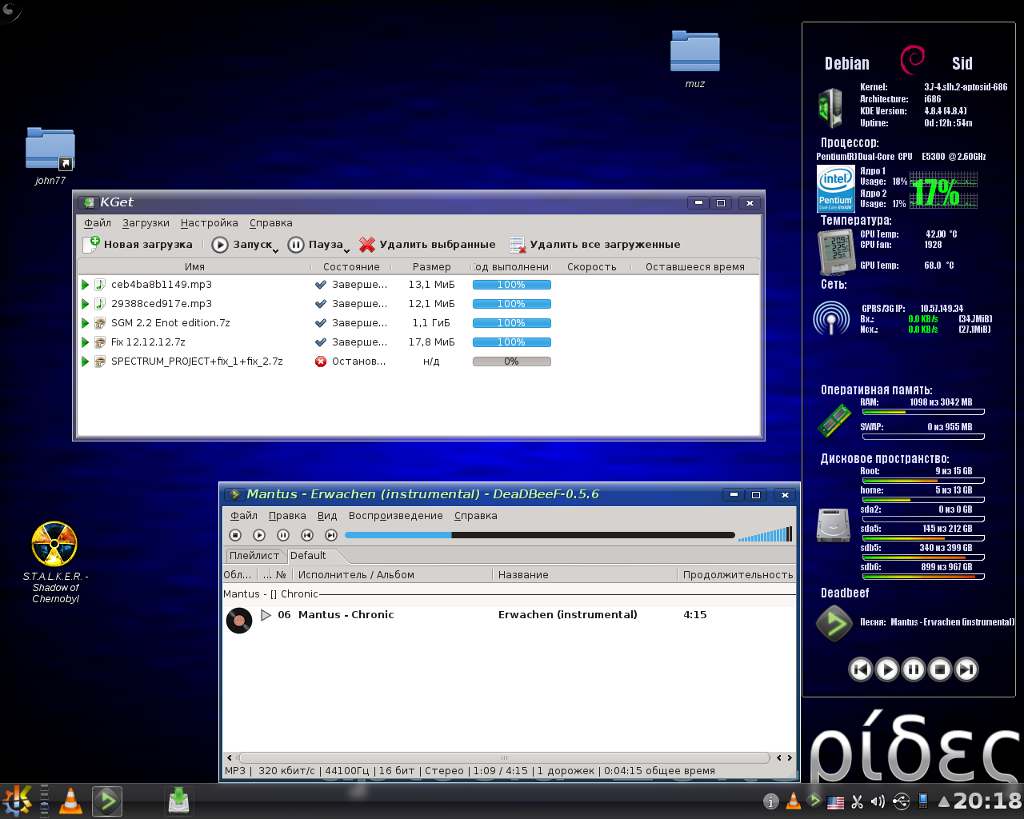
Task: Click the Исполнитель / Альбом column header
Action: coord(392,575)
